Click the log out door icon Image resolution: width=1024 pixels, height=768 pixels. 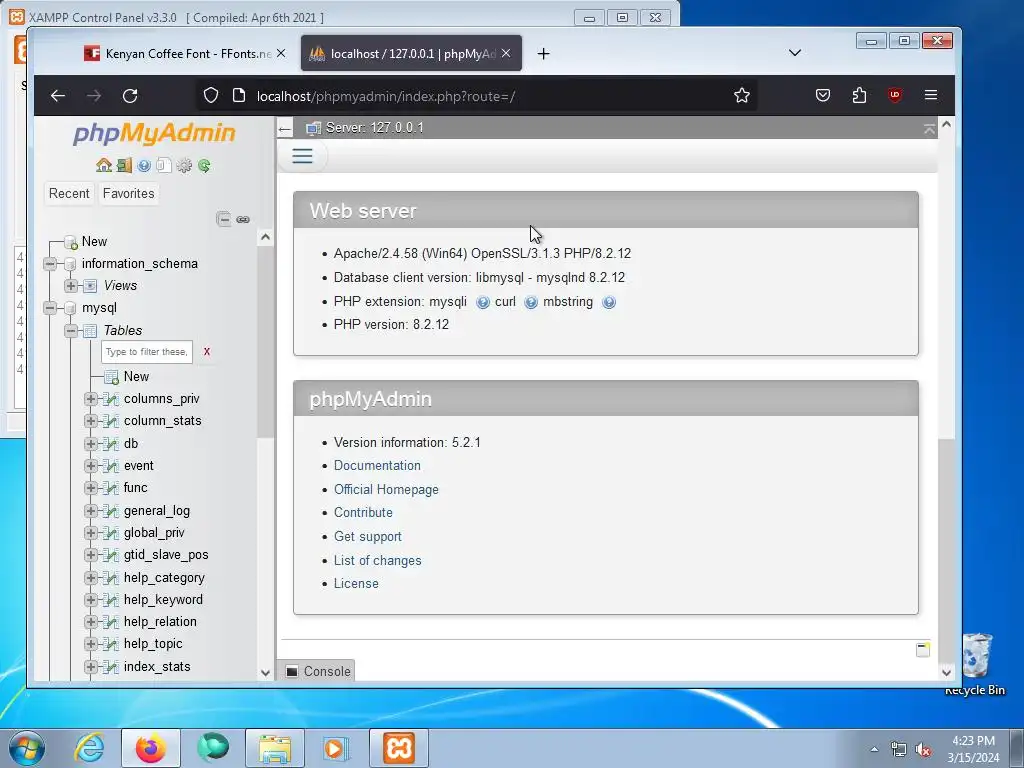124,165
